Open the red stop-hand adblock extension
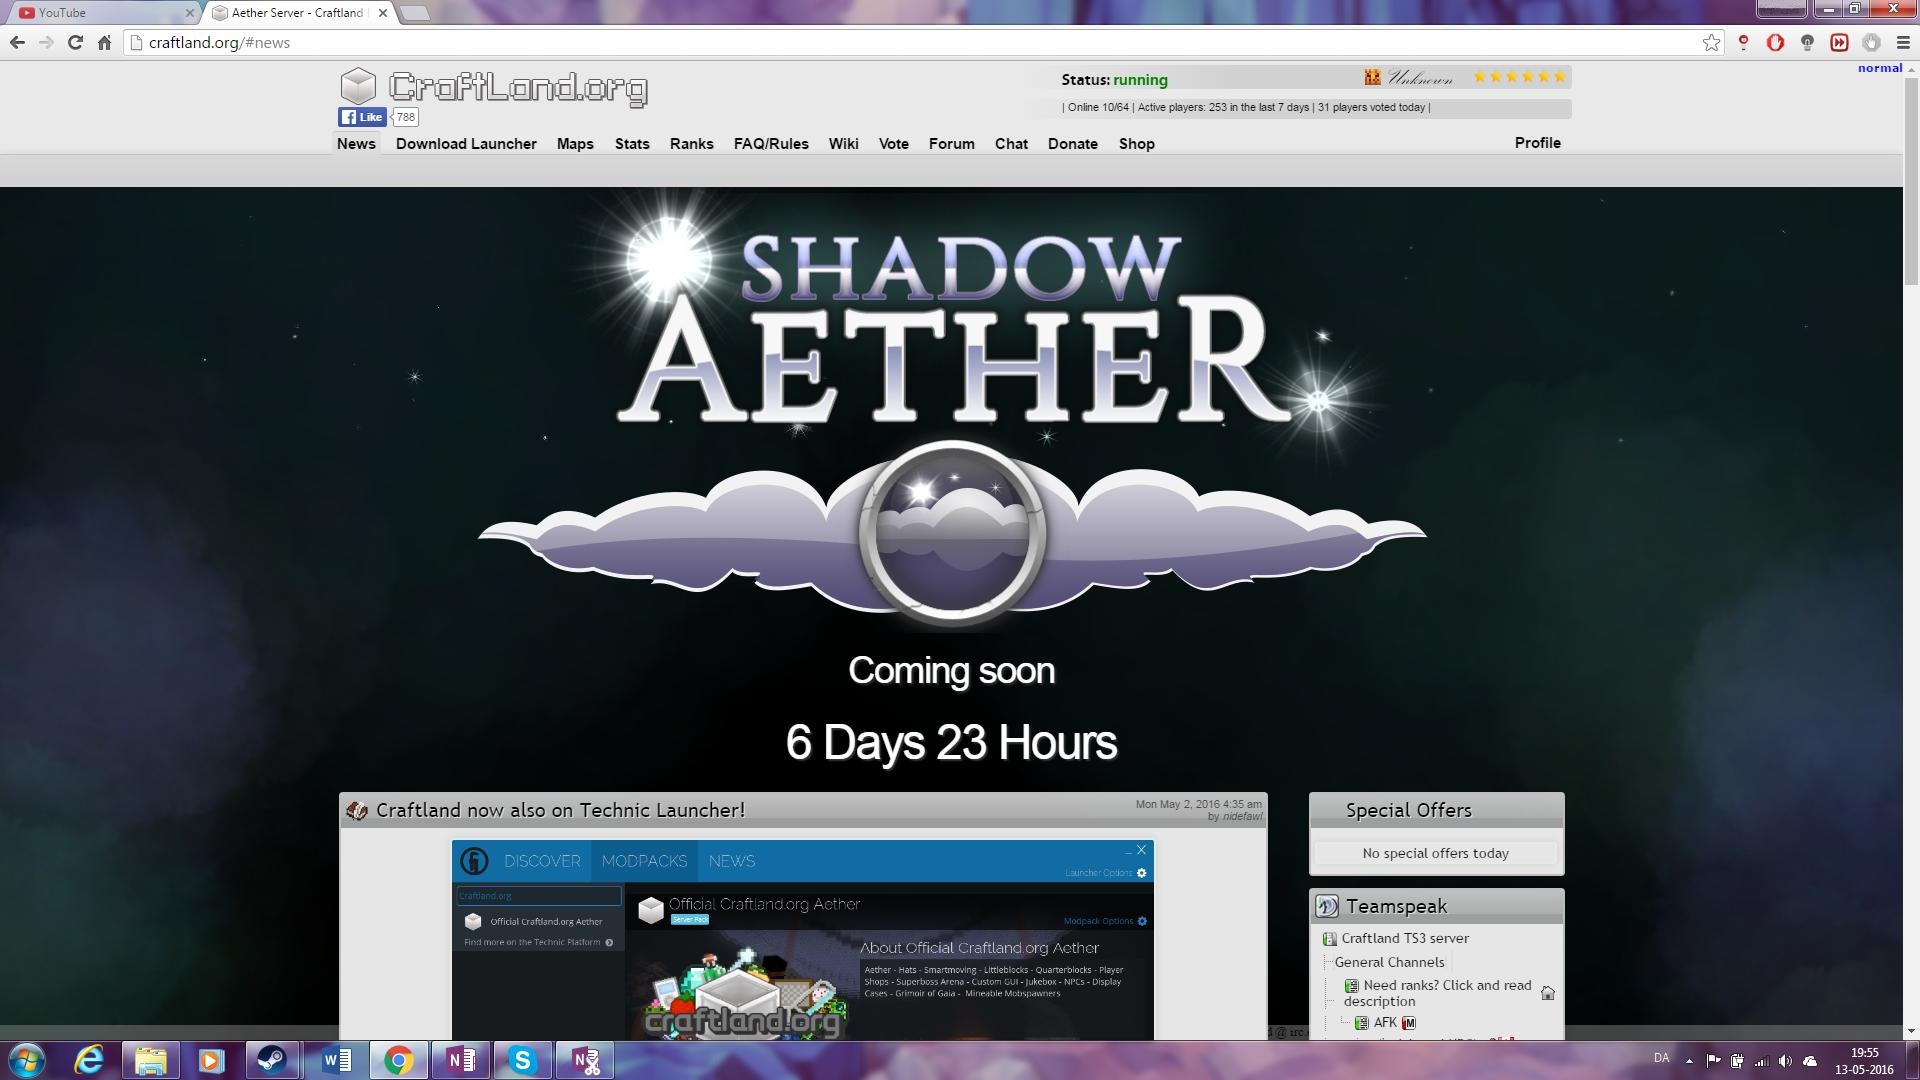 (x=1775, y=42)
